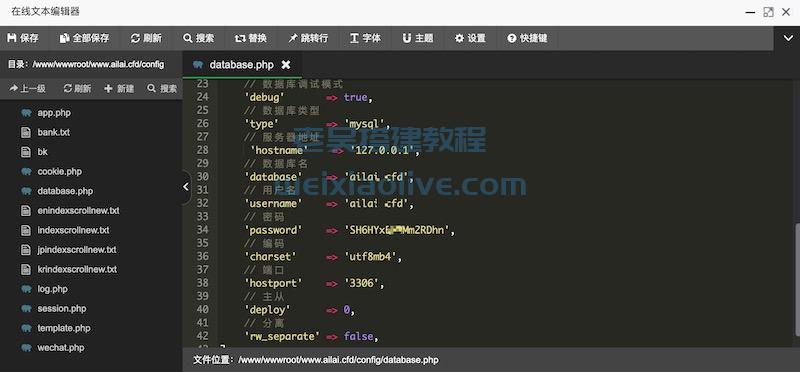Screen dimensions: 800x372
Task: Collapse the file sidebar with the arrow handle
Action: click(x=186, y=187)
